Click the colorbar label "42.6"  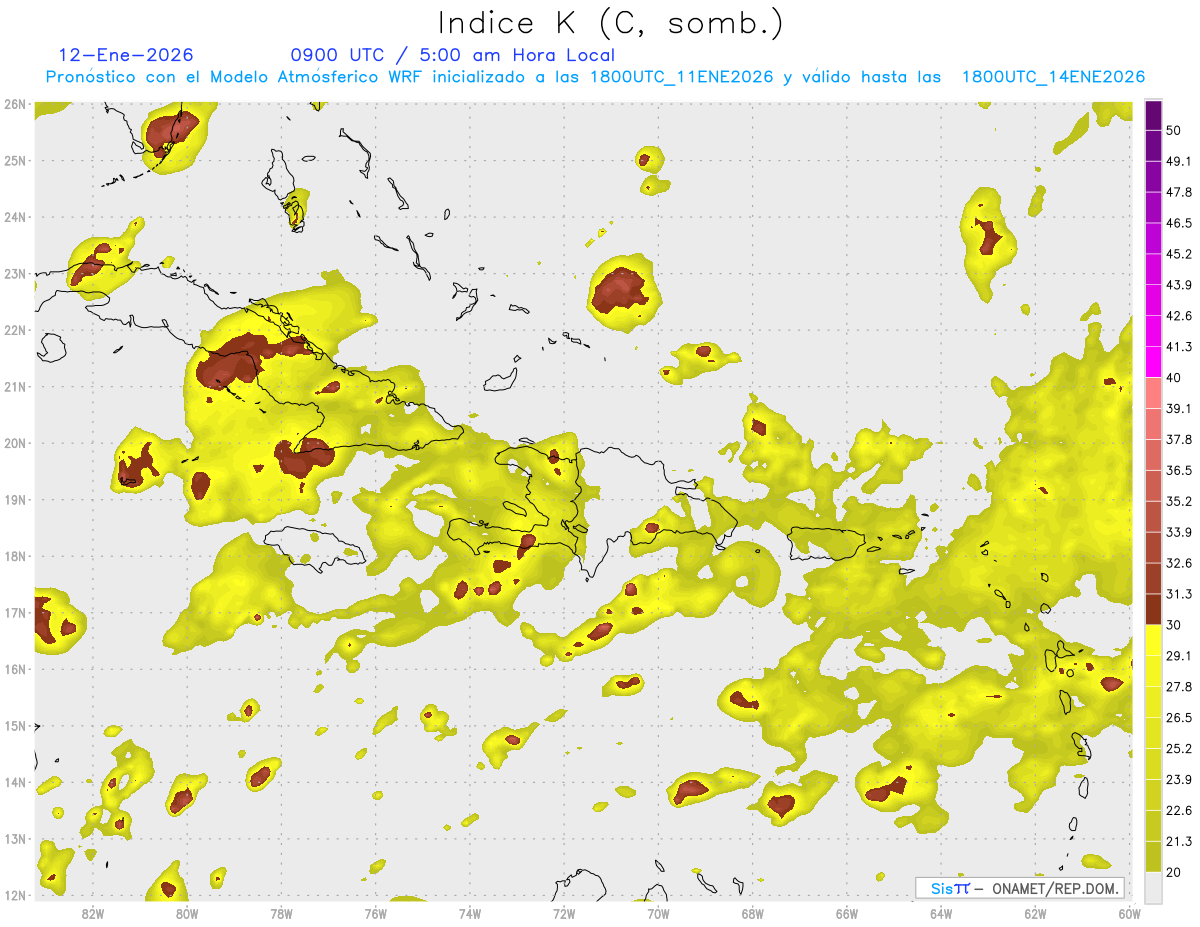(x=1178, y=316)
